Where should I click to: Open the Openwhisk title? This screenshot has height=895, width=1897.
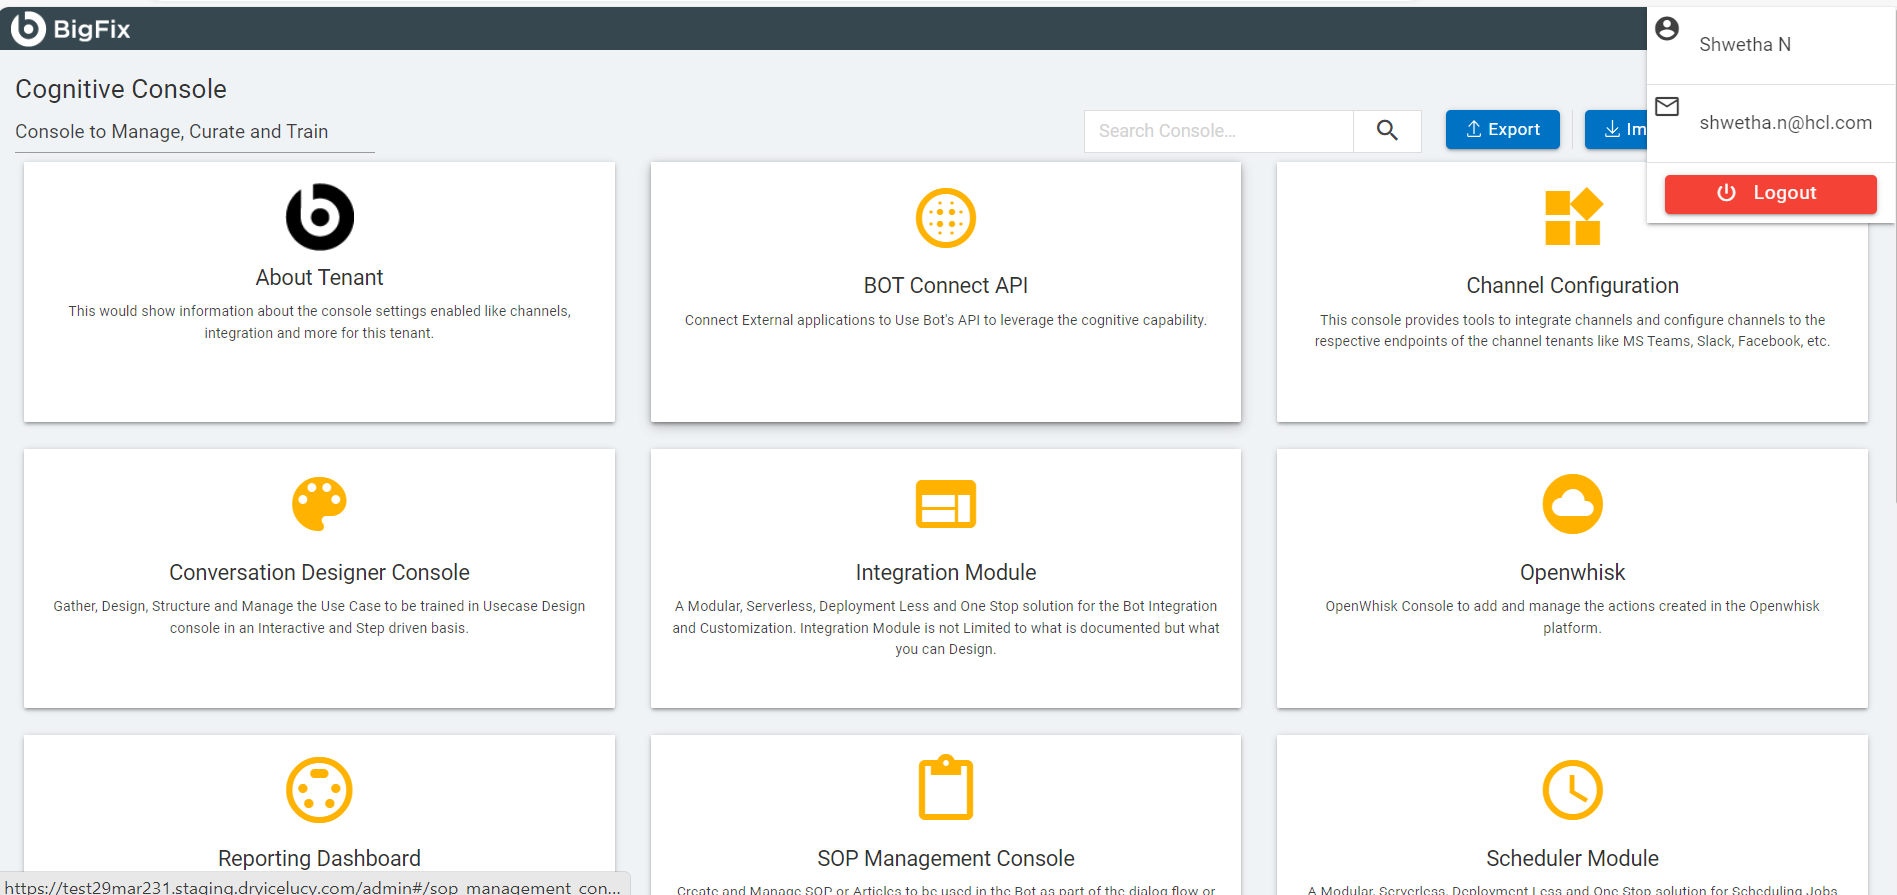pyautogui.click(x=1573, y=572)
